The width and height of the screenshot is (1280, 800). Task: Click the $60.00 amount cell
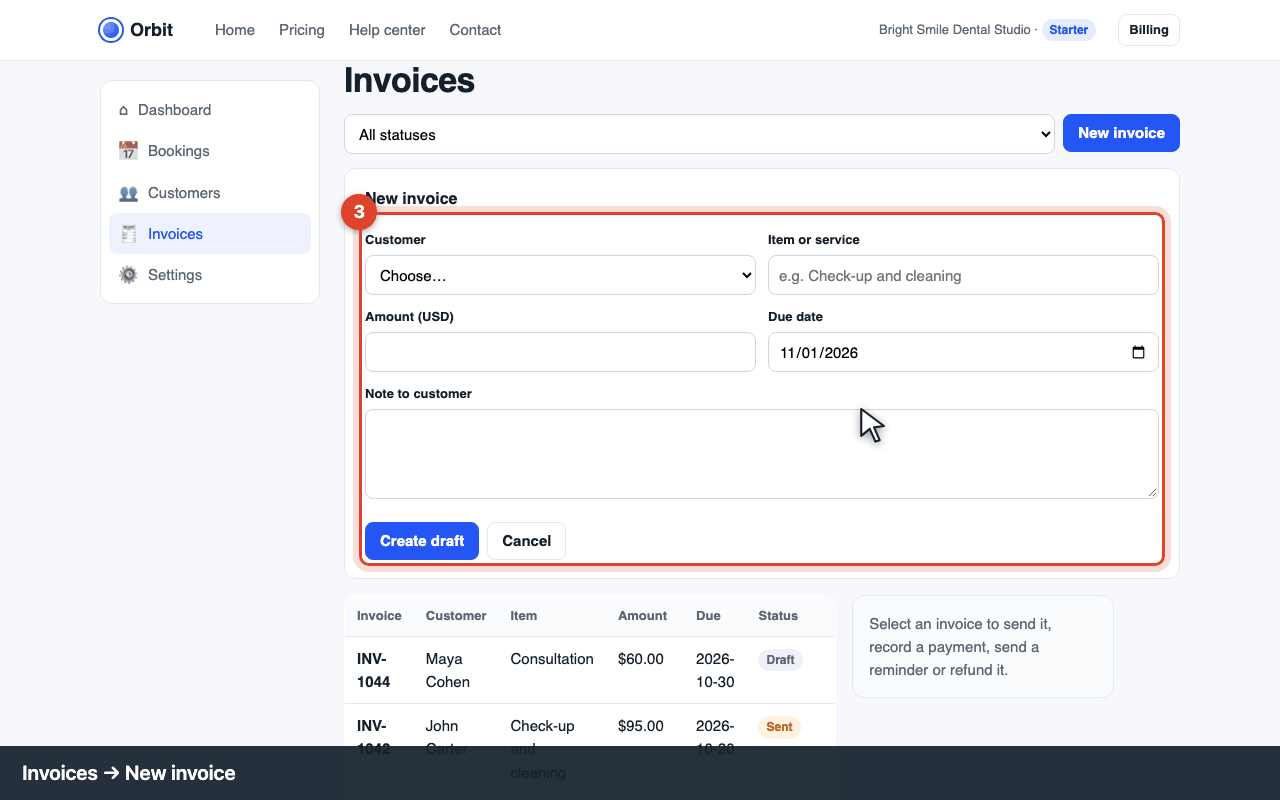(x=641, y=659)
